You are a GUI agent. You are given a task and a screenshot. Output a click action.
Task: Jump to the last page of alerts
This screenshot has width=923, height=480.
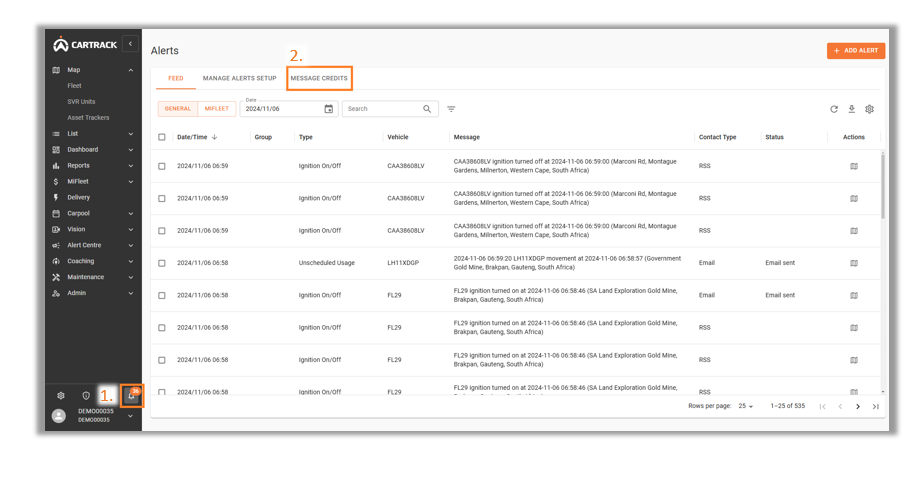coord(875,406)
